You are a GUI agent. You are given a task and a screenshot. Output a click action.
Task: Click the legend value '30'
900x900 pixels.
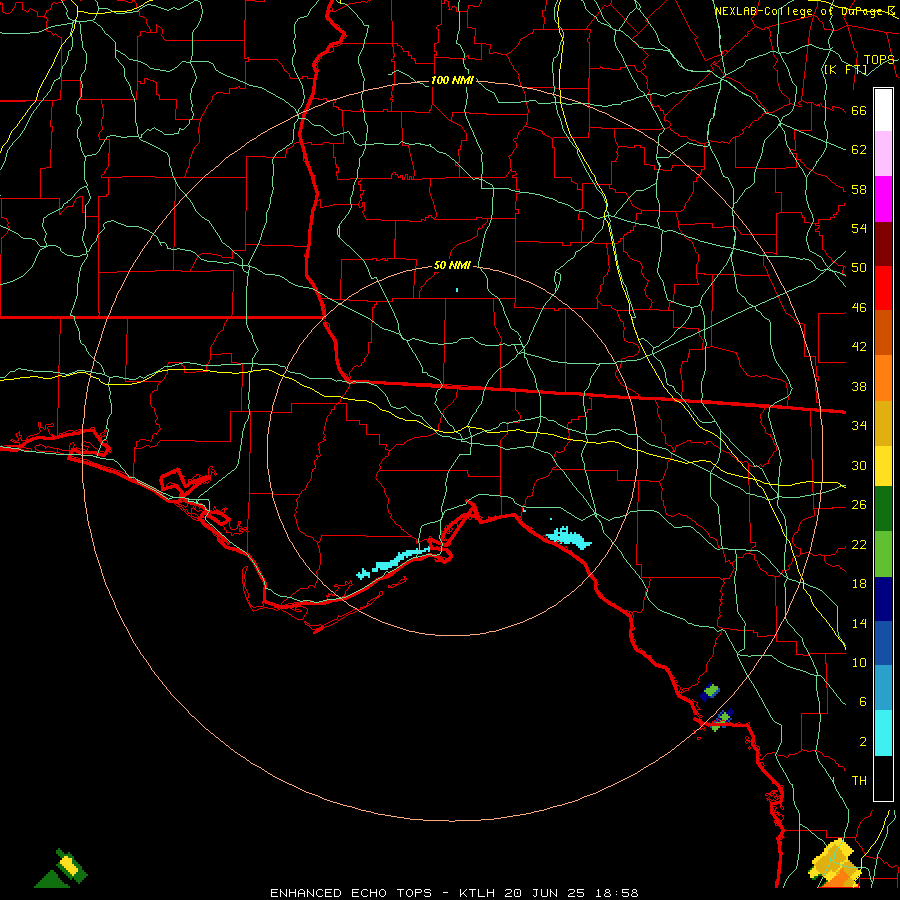pyautogui.click(x=859, y=465)
